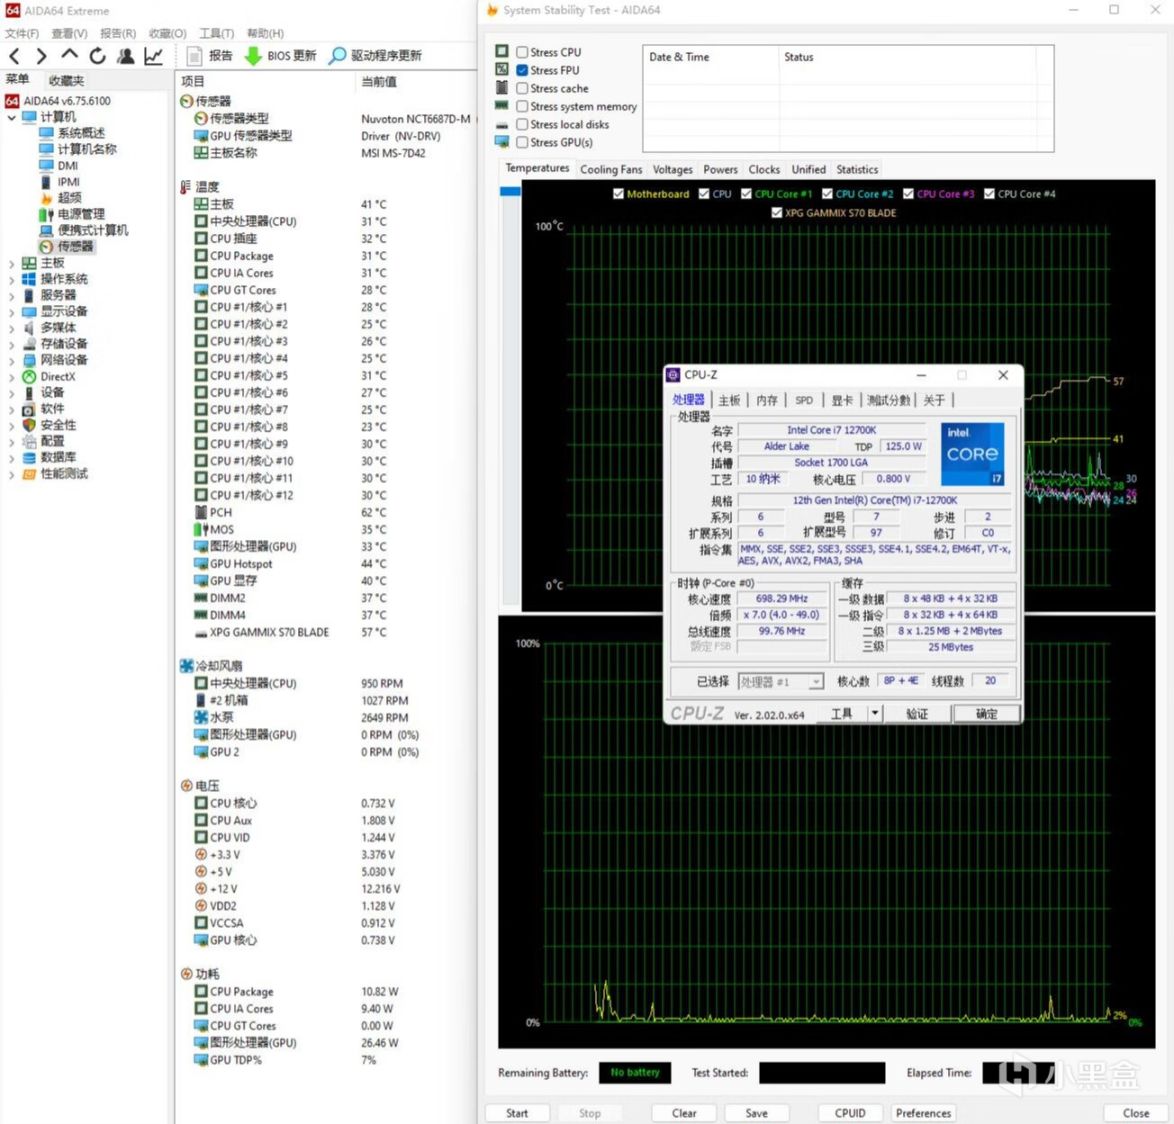Enable the Stress CPU checkbox
This screenshot has height=1124, width=1174.
522,52
